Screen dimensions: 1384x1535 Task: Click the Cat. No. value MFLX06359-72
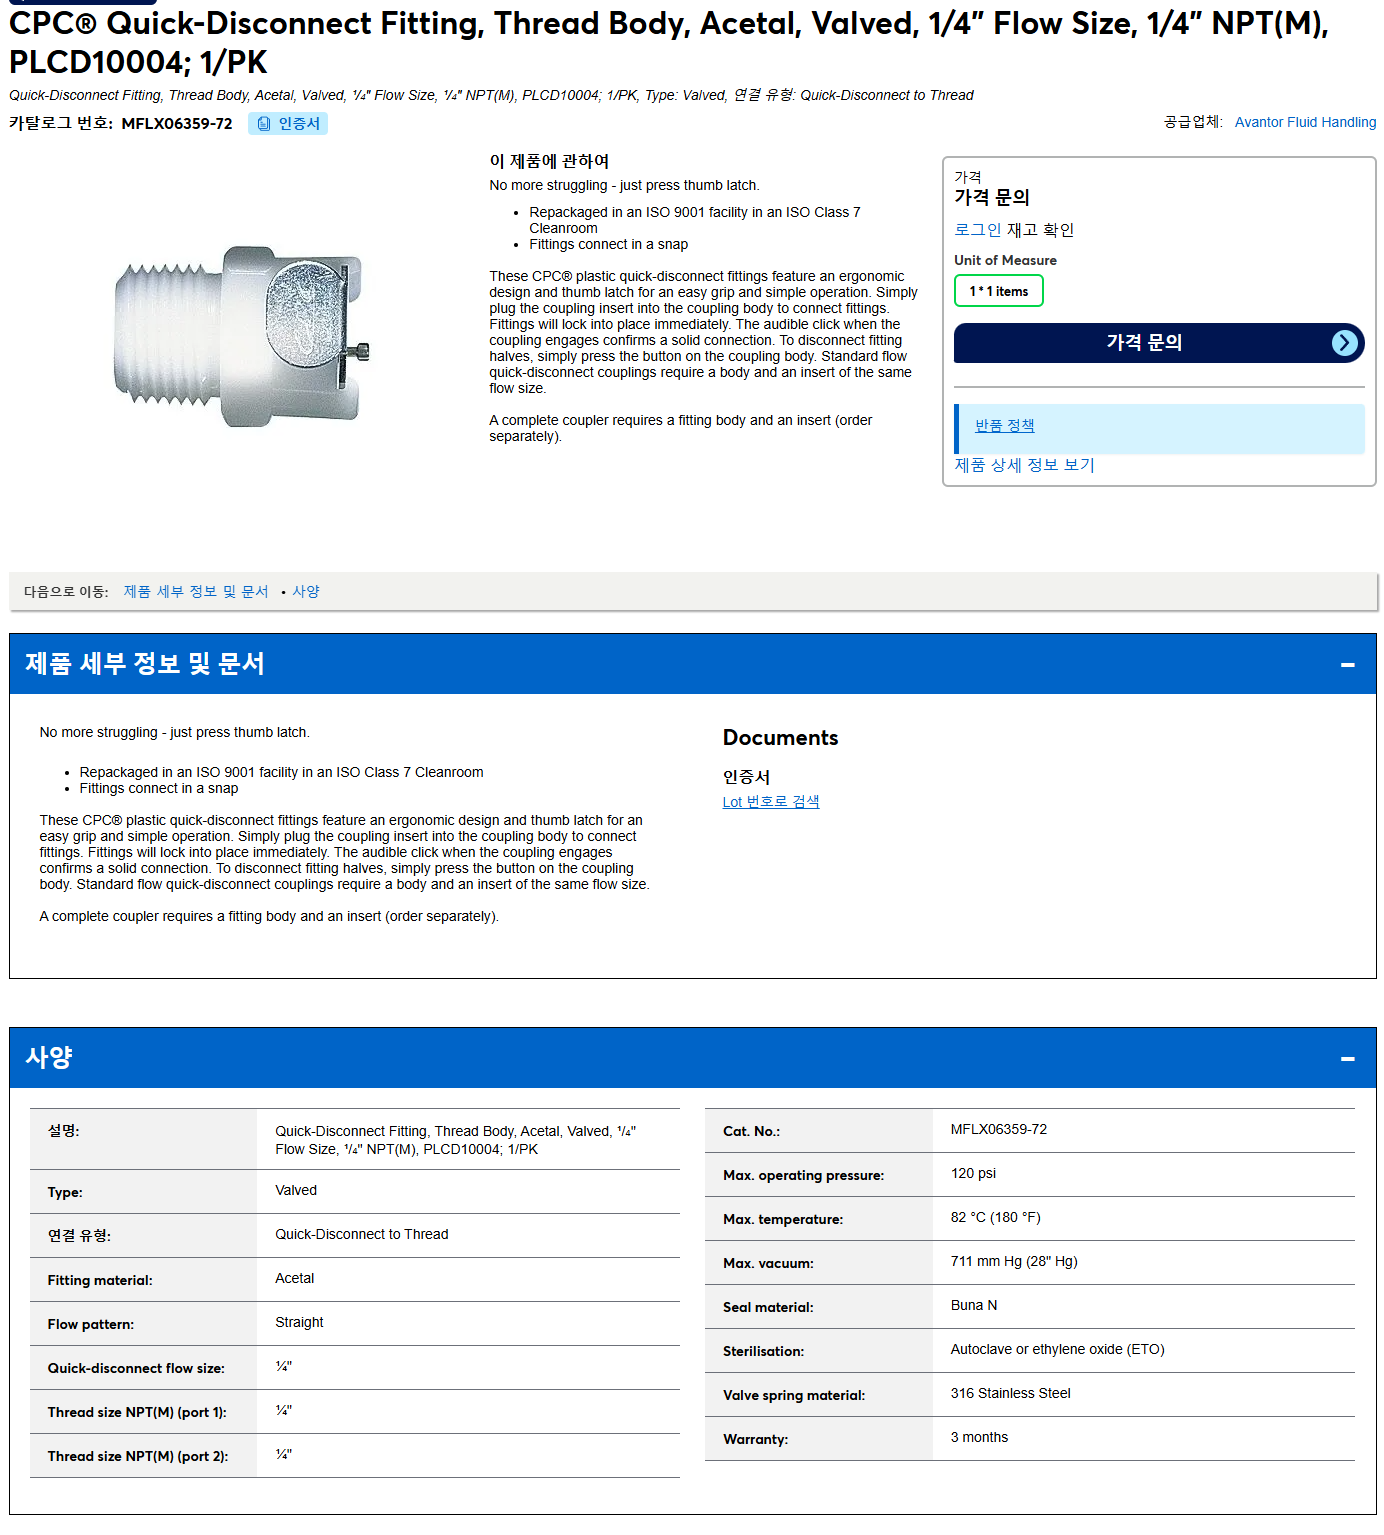[998, 1129]
